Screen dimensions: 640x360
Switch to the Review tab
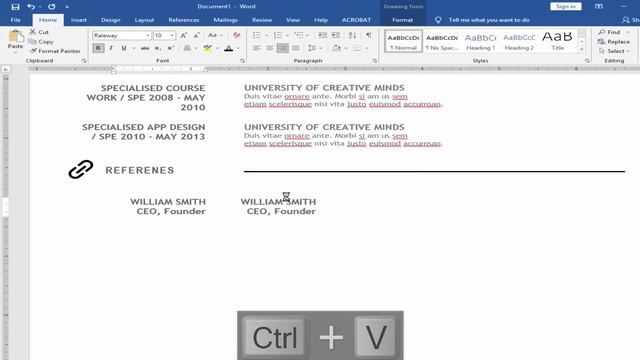point(262,20)
